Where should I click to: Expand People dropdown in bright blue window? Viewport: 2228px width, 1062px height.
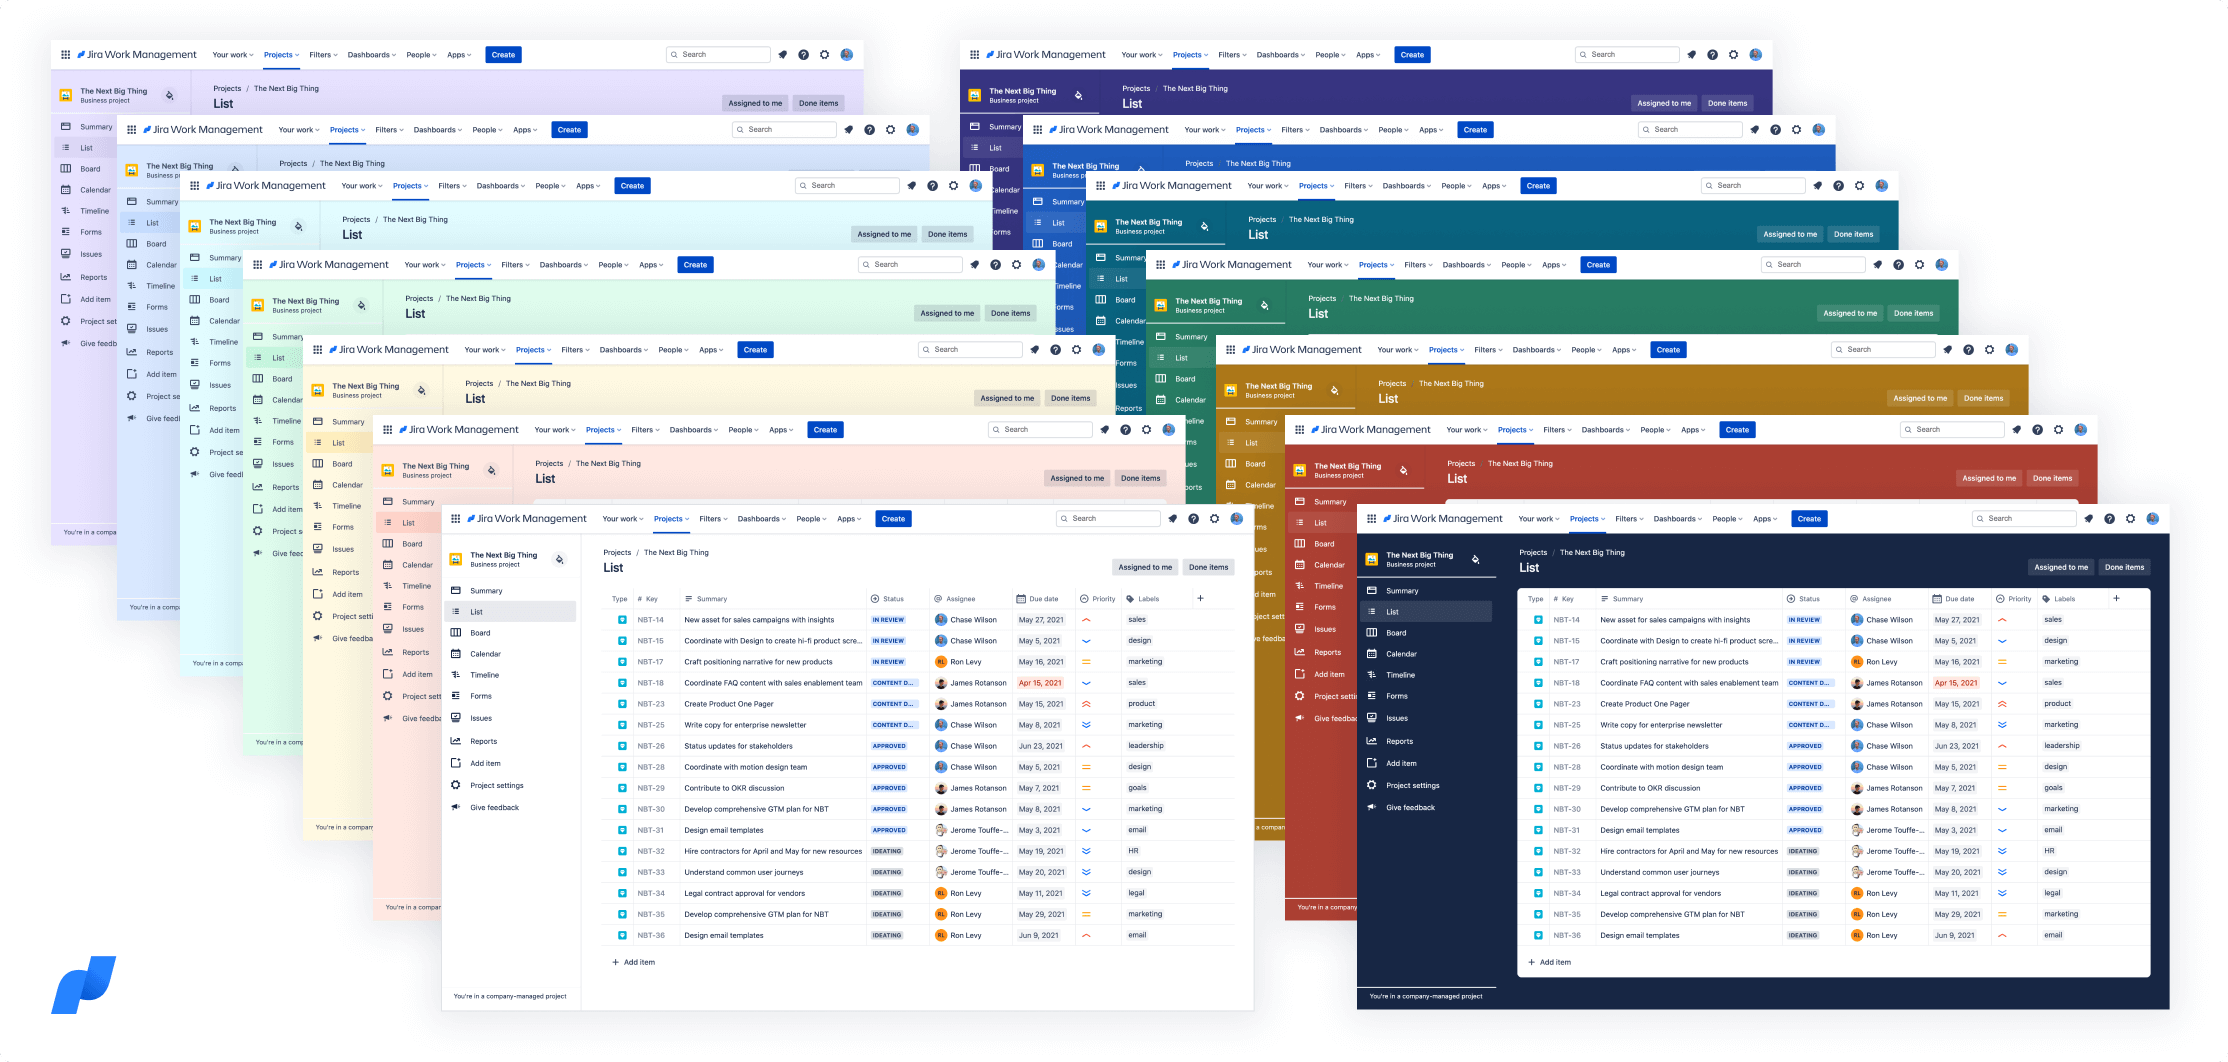coord(1393,130)
